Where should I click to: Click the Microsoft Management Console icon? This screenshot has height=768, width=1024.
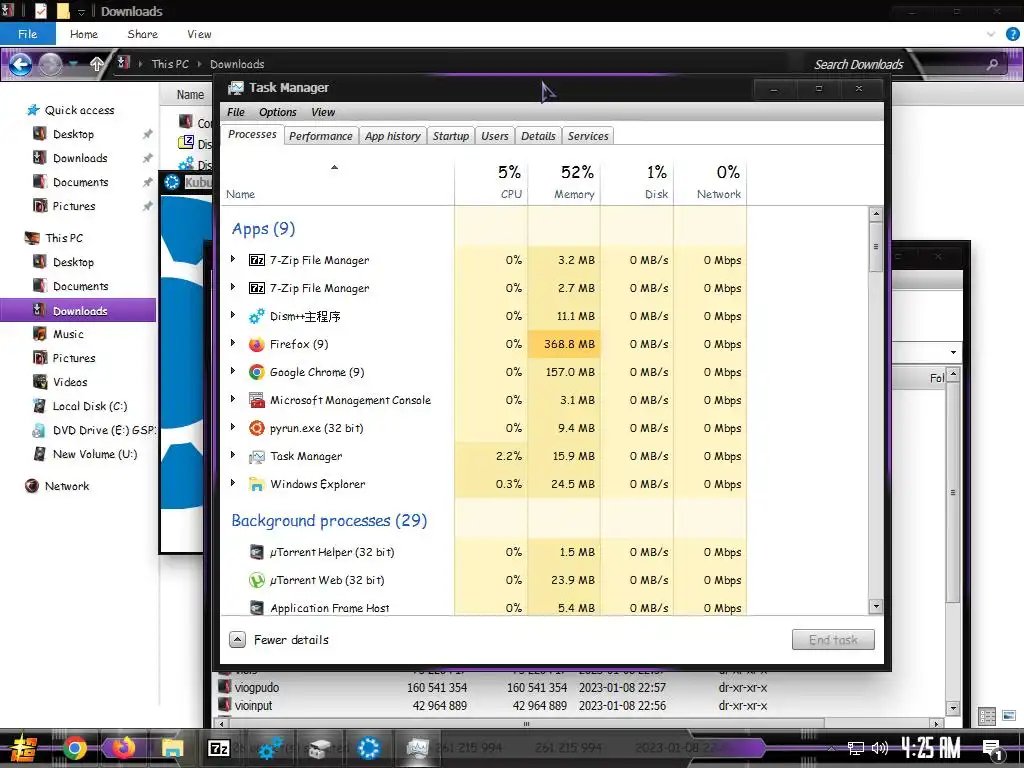click(257, 400)
